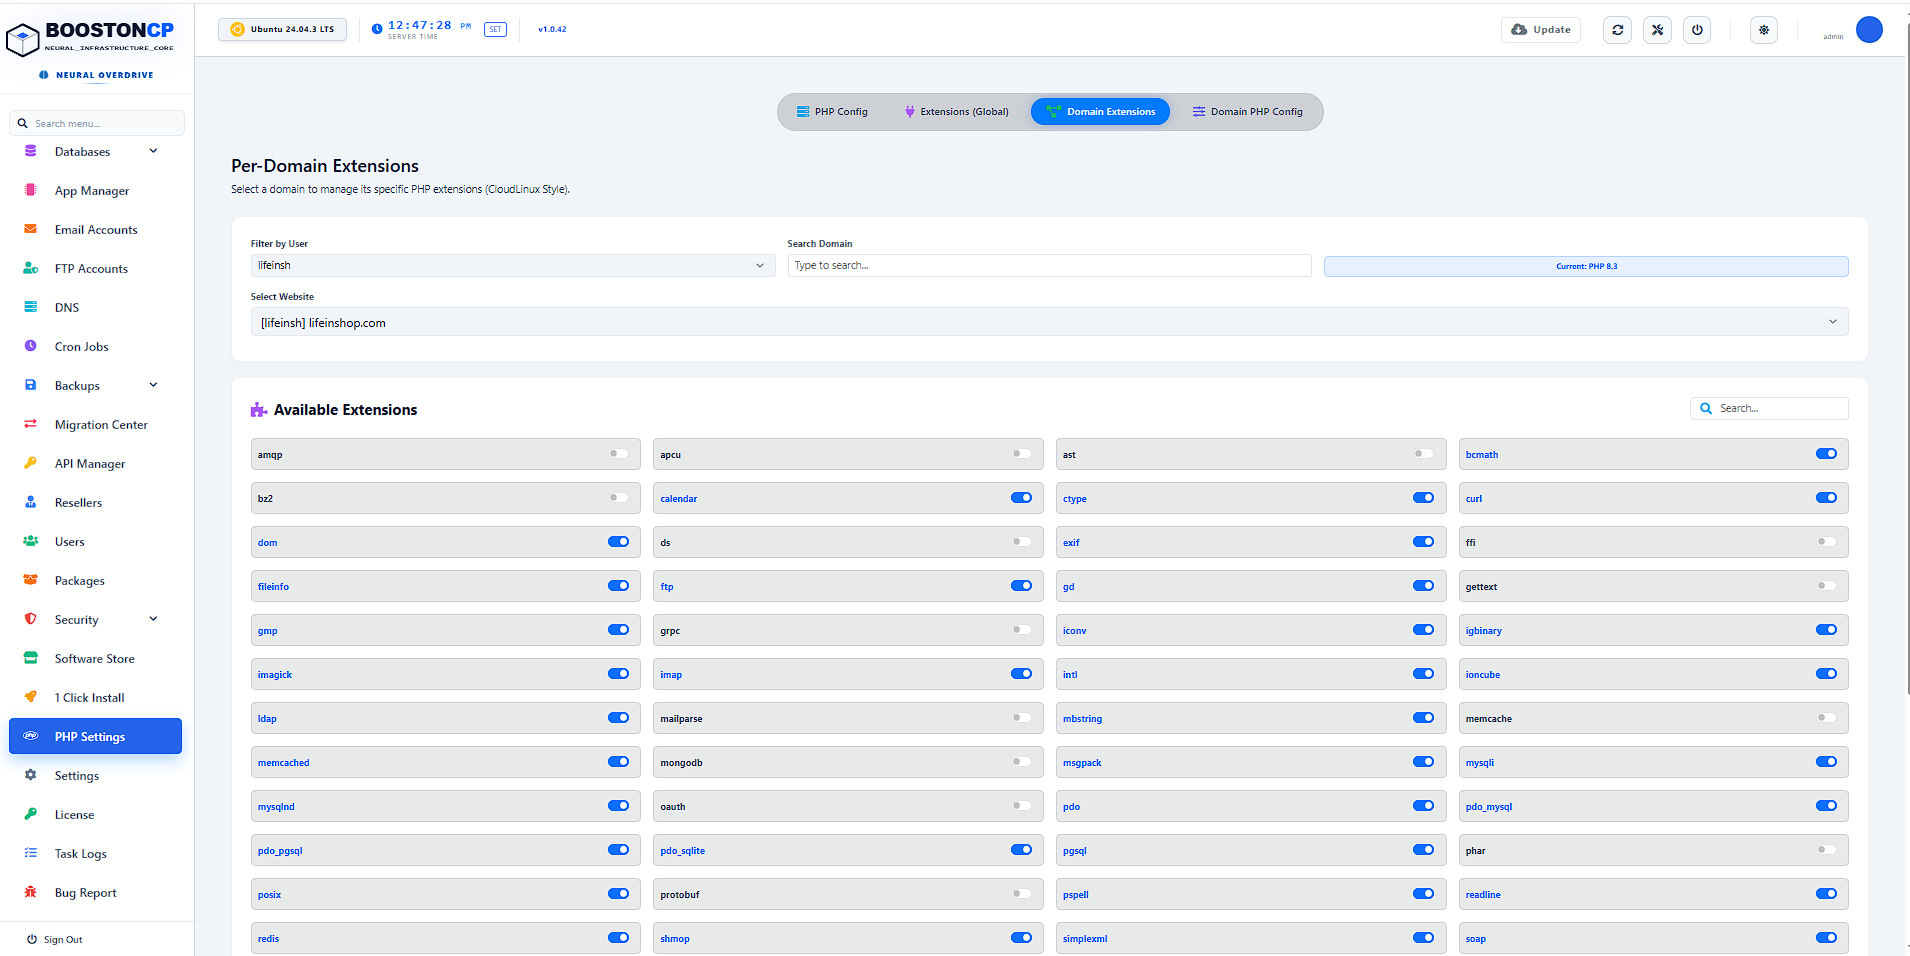The height and width of the screenshot is (956, 1910).
Task: Disable the imagick extension toggle
Action: click(619, 674)
